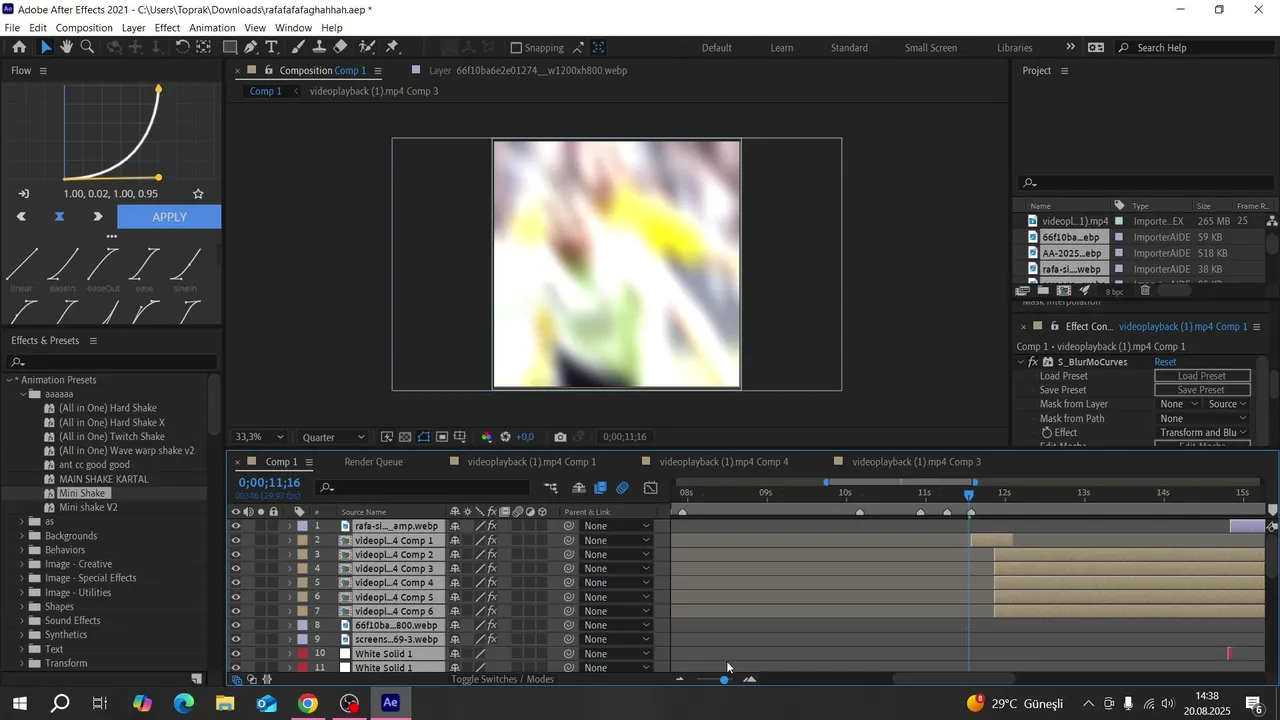This screenshot has width=1280, height=720.
Task: Toggle the transparency grid icon
Action: click(405, 437)
